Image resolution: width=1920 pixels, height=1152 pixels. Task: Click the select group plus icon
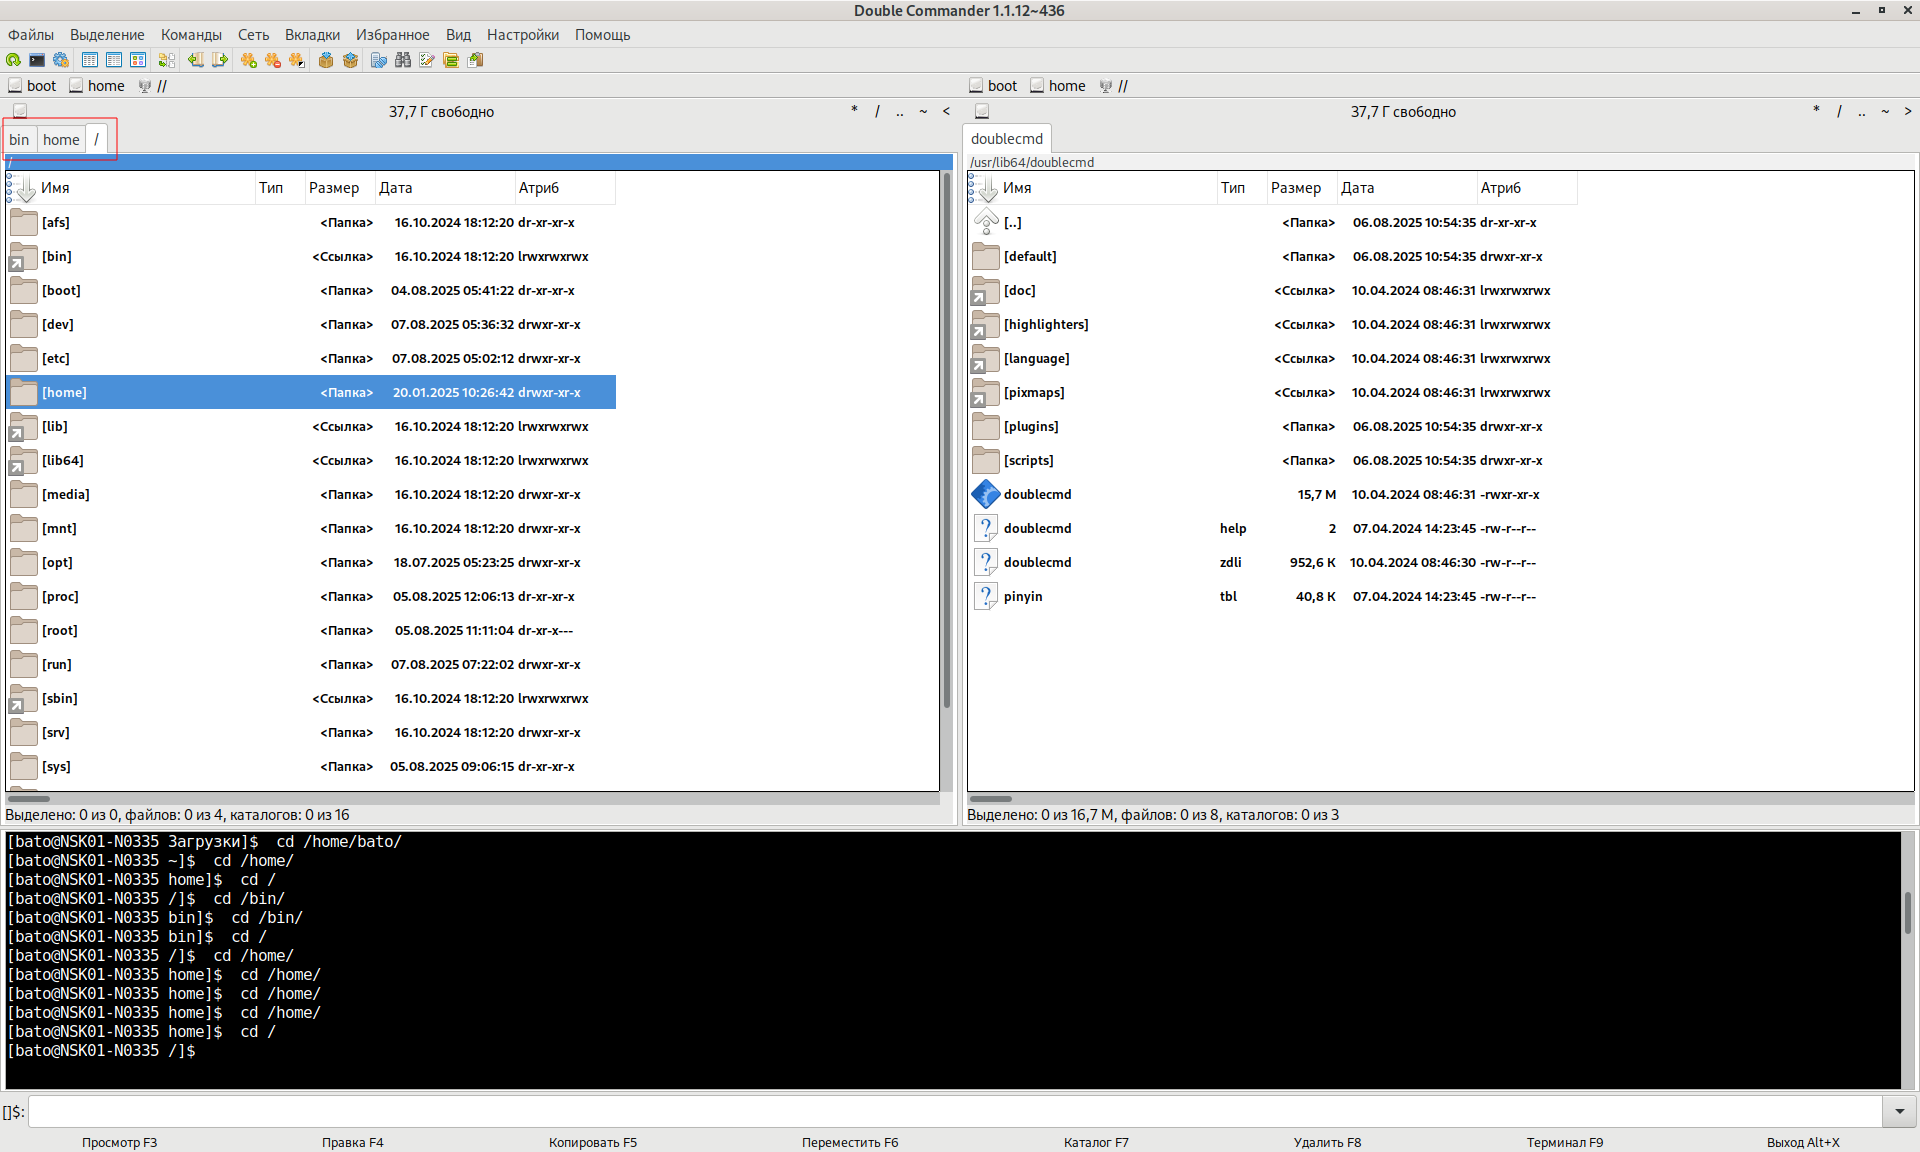click(x=249, y=60)
